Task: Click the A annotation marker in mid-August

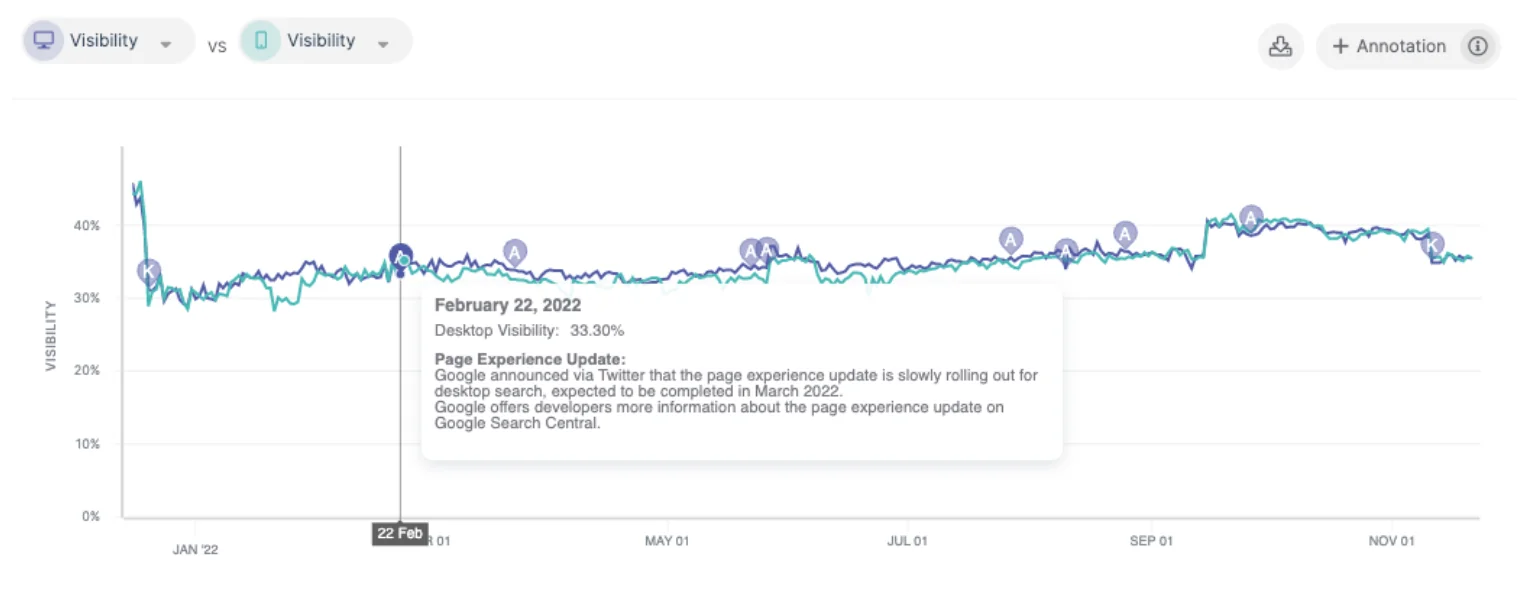Action: [x=1066, y=249]
